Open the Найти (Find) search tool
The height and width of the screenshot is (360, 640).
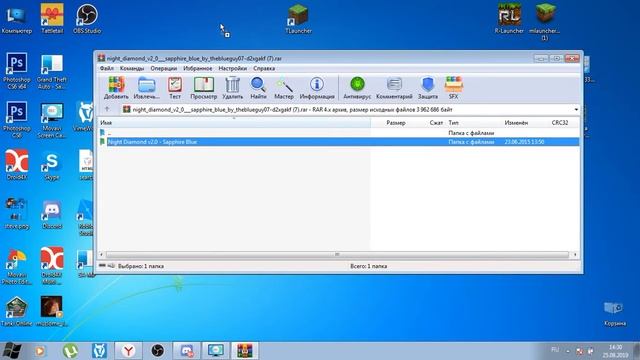pyautogui.click(x=258, y=88)
